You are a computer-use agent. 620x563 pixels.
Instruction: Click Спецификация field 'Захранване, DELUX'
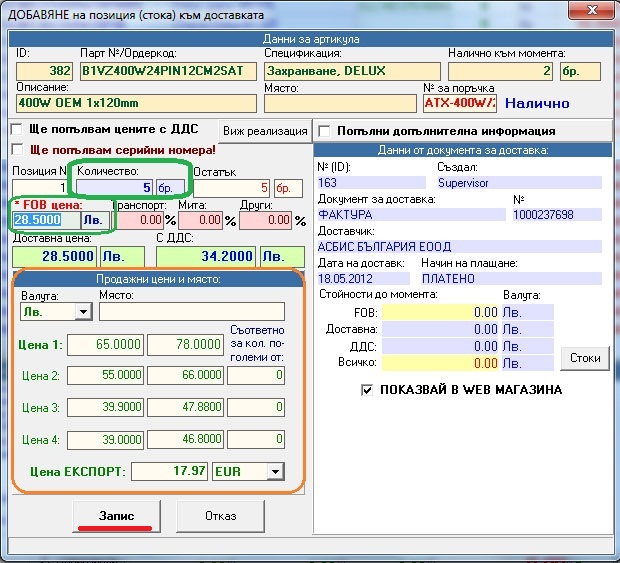pos(352,72)
